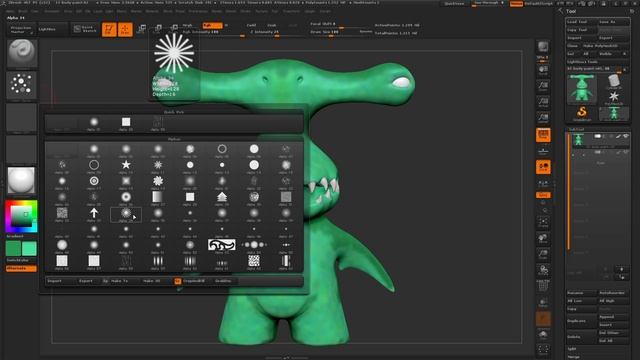Open the current brush thumbnail

pyautogui.click(x=22, y=53)
